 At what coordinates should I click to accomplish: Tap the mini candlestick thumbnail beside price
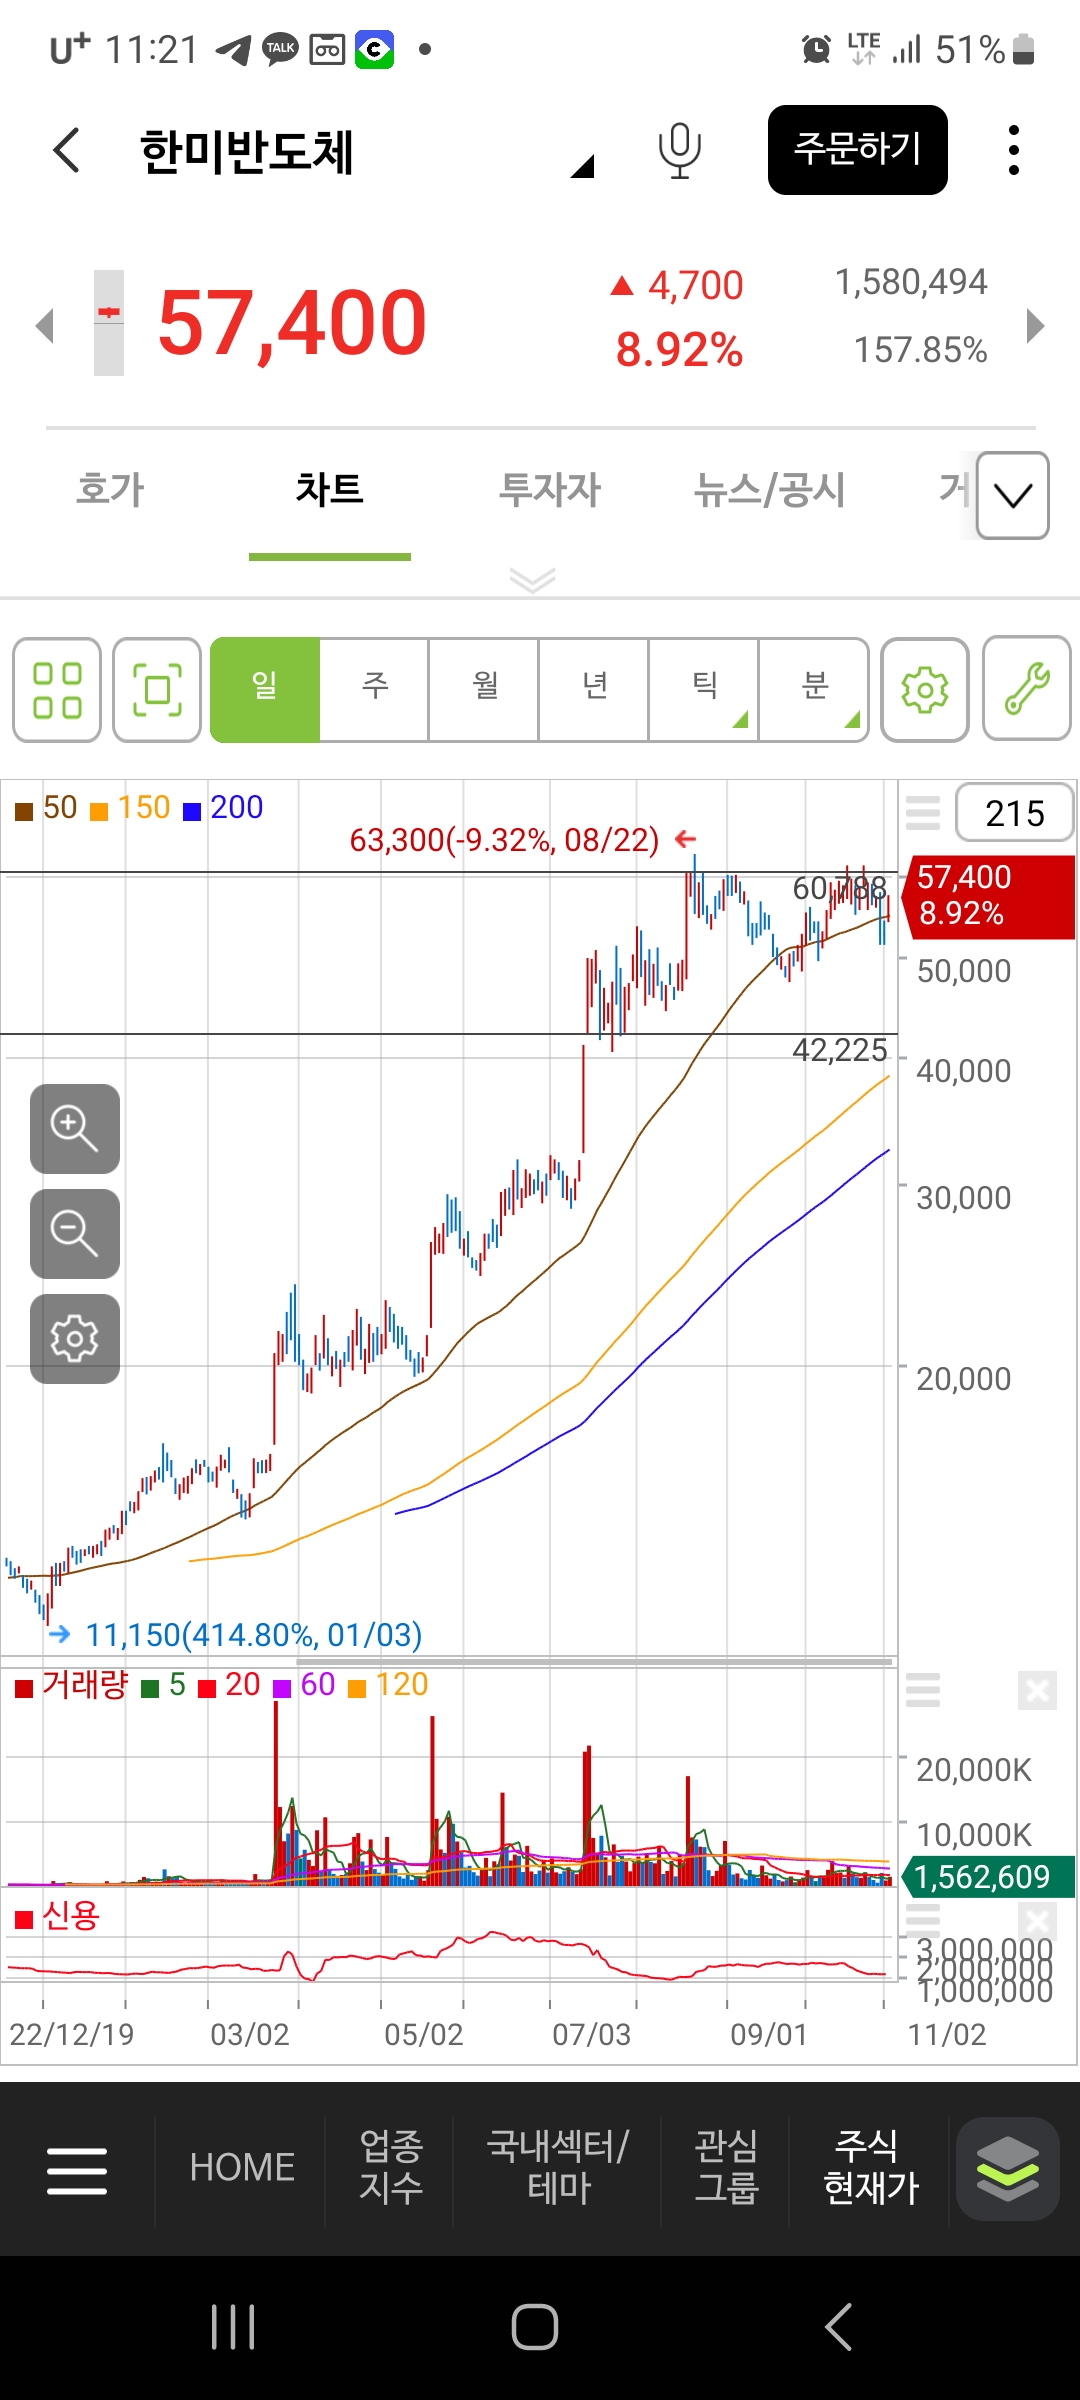[109, 323]
